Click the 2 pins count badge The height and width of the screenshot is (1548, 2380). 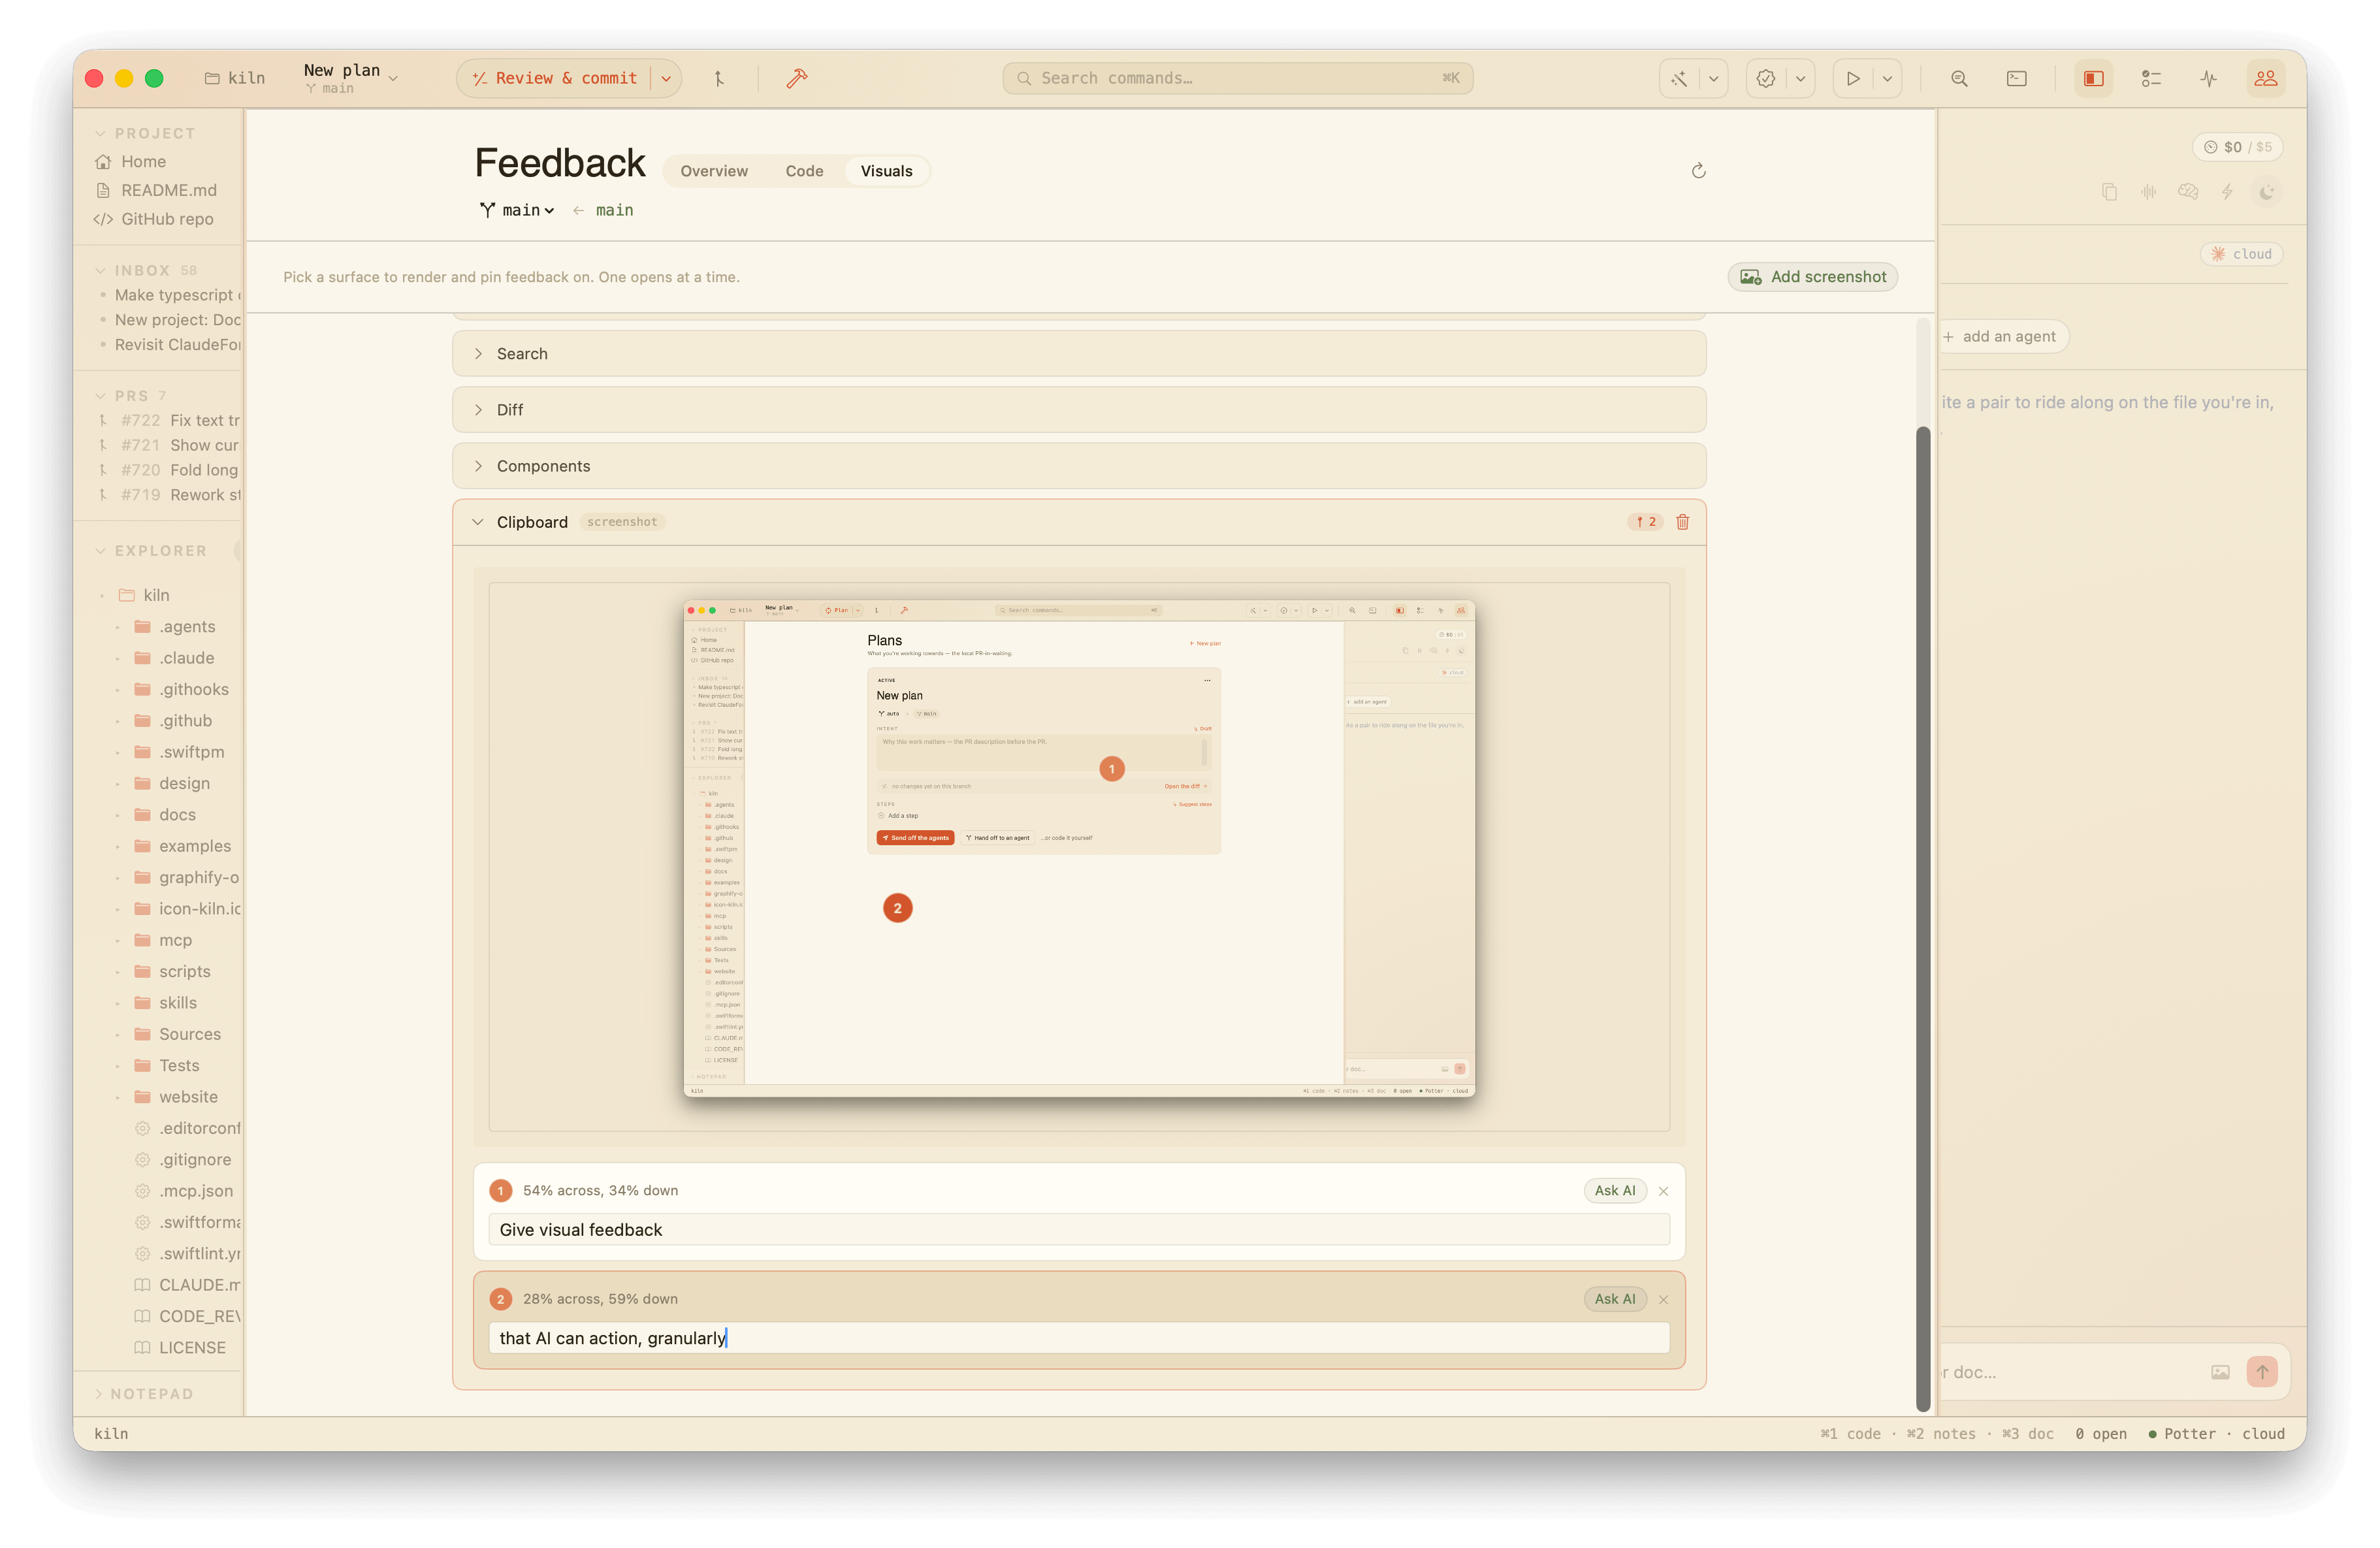pyautogui.click(x=1646, y=522)
